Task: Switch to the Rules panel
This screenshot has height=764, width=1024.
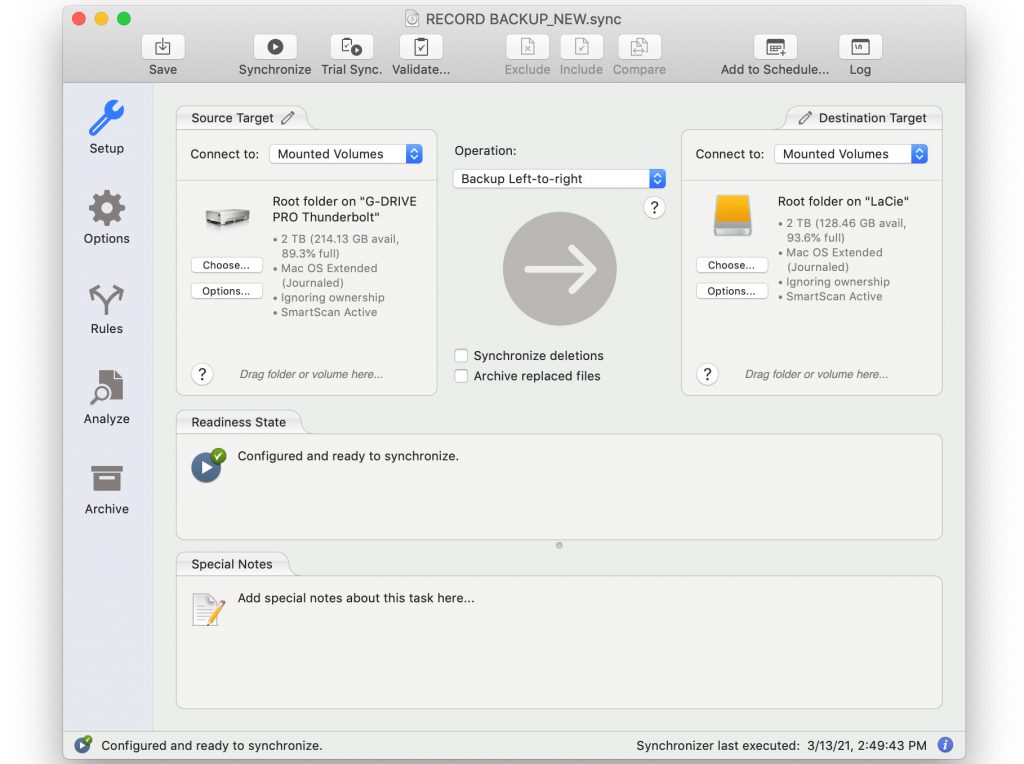Action: coord(105,306)
